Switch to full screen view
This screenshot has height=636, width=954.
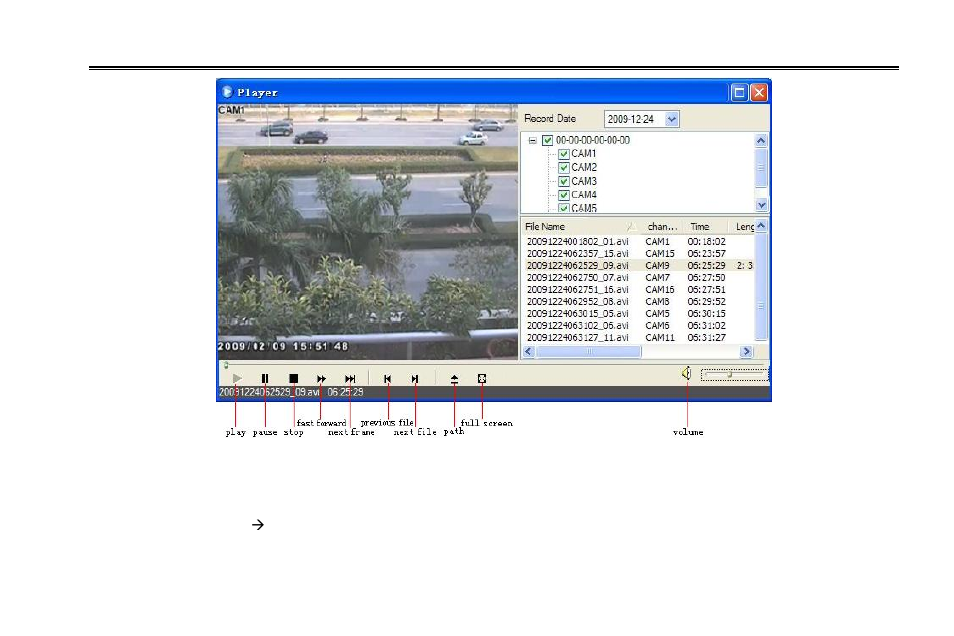point(482,379)
